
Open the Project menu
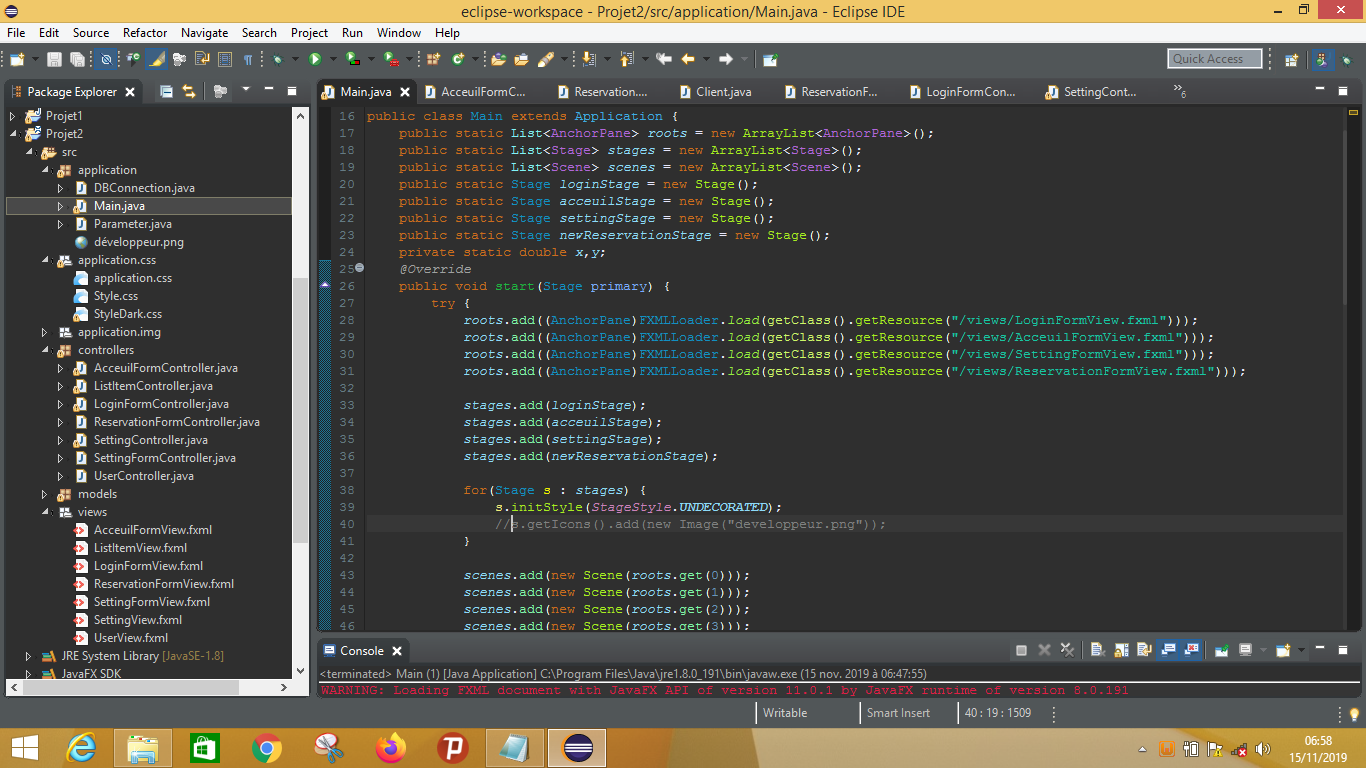pos(309,33)
